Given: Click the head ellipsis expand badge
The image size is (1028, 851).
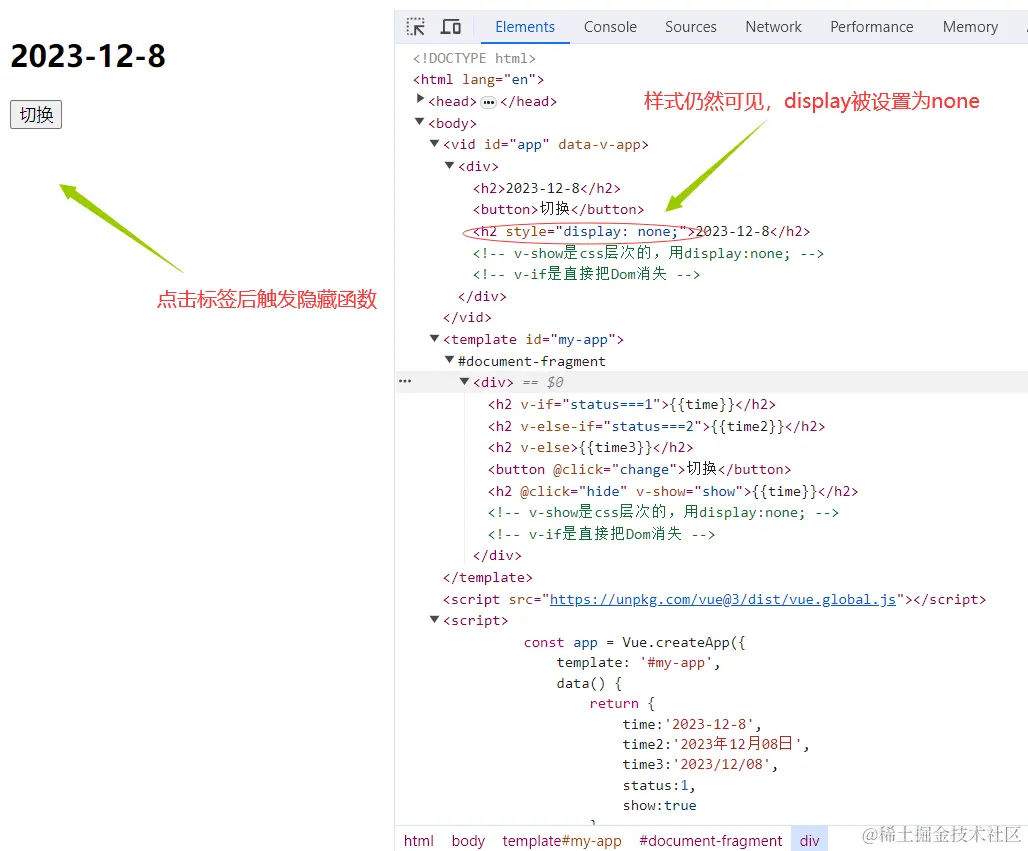Looking at the screenshot, I should pyautogui.click(x=488, y=102).
